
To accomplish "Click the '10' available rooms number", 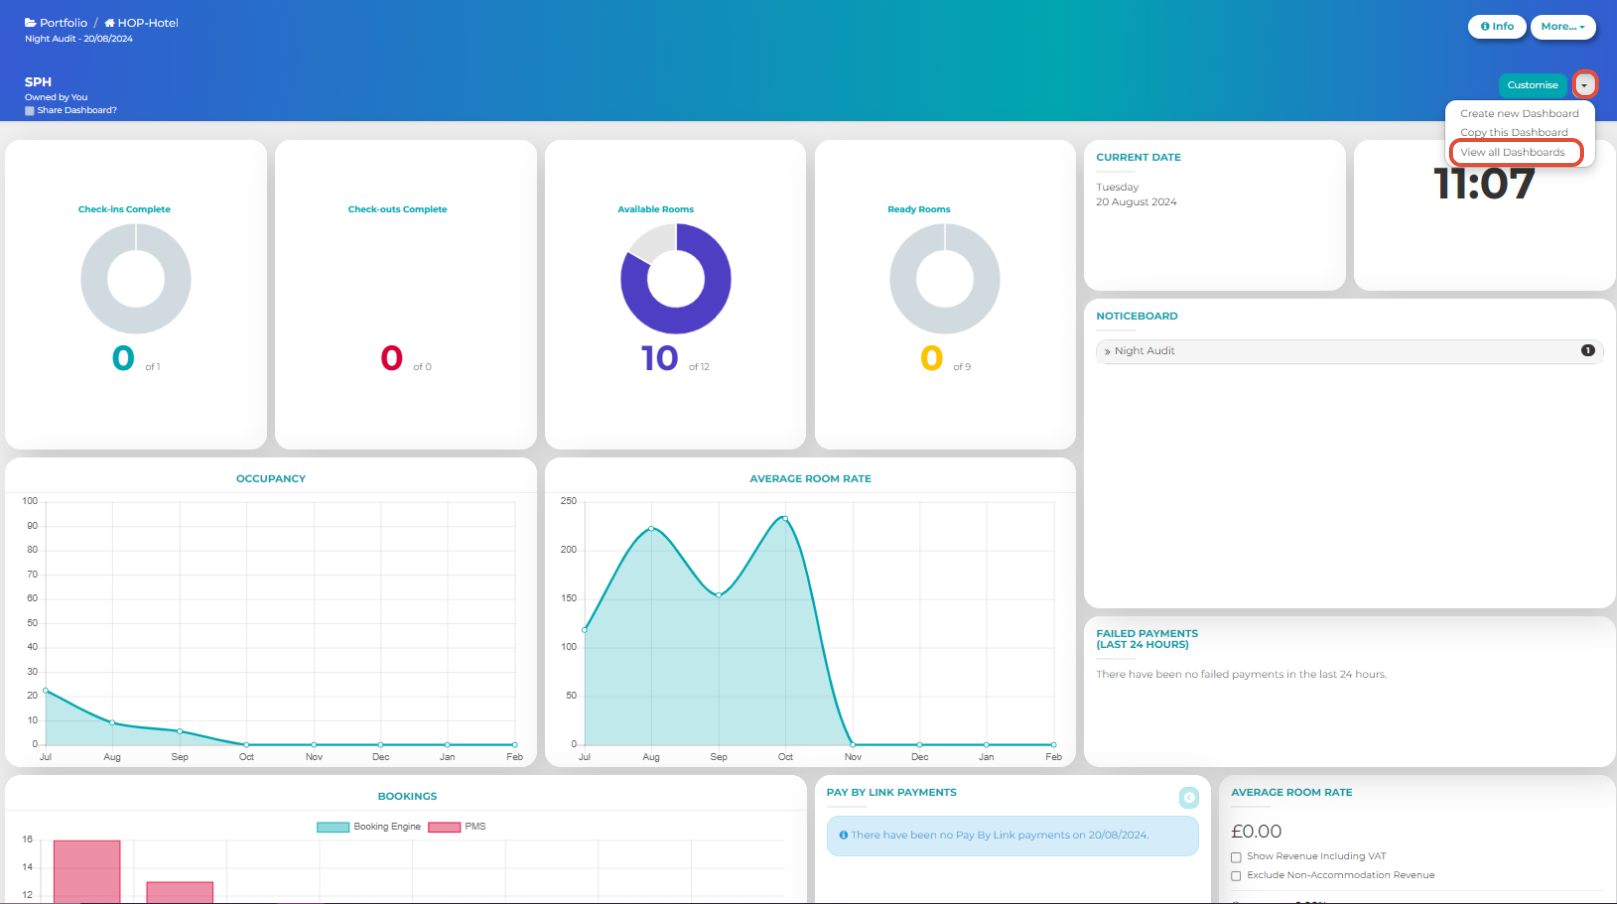I will pyautogui.click(x=659, y=358).
